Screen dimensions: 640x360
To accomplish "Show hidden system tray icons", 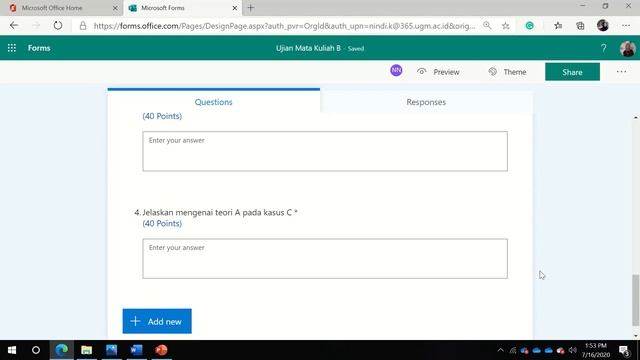I will click(x=500, y=350).
